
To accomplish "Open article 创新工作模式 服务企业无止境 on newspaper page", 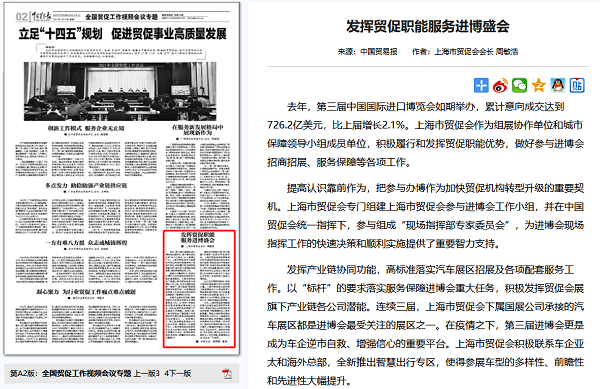I will point(86,128).
